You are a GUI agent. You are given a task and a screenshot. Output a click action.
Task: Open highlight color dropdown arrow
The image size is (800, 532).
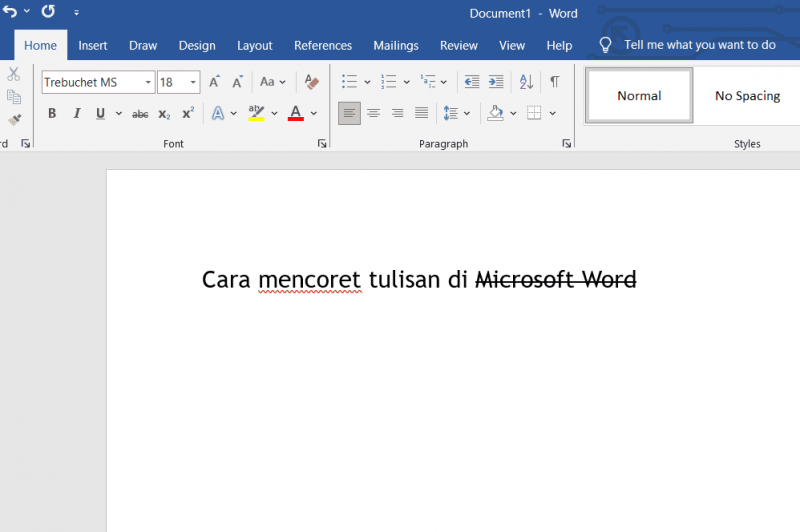coord(274,113)
